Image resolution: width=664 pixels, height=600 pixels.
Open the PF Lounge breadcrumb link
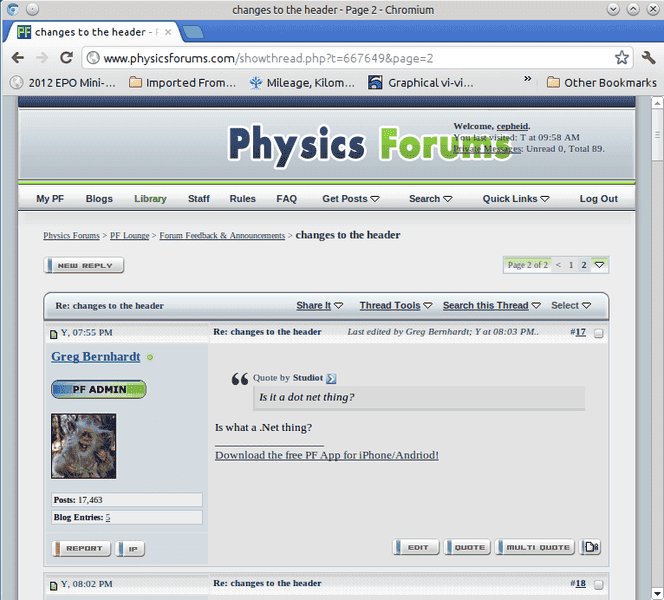pyautogui.click(x=130, y=235)
